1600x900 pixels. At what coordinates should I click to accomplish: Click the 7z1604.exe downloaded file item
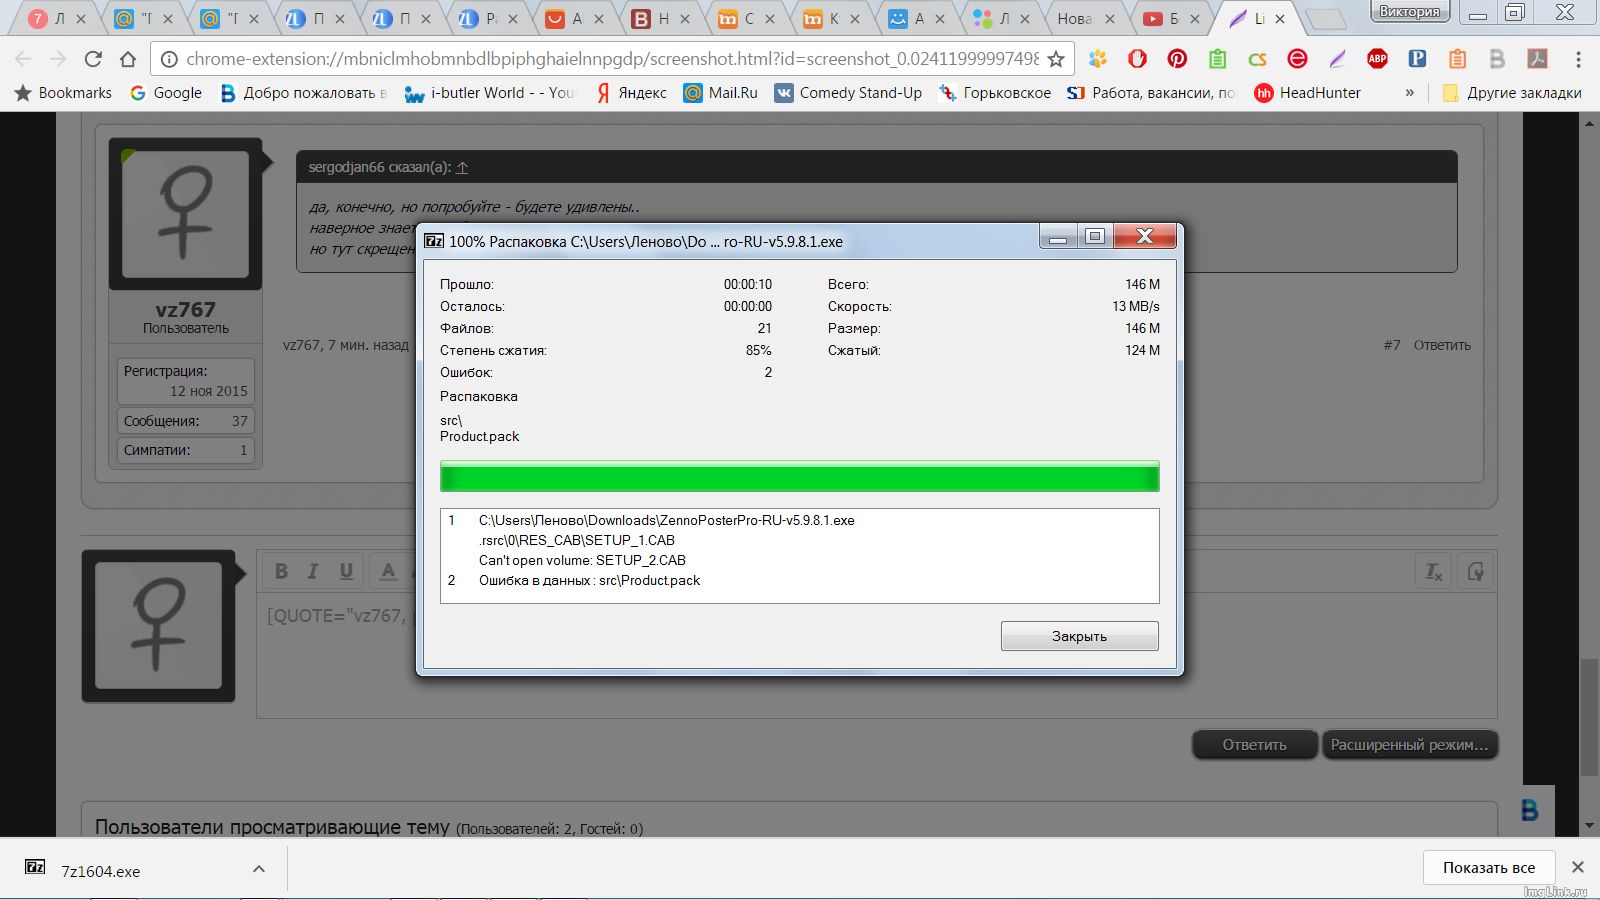pyautogui.click(x=100, y=871)
